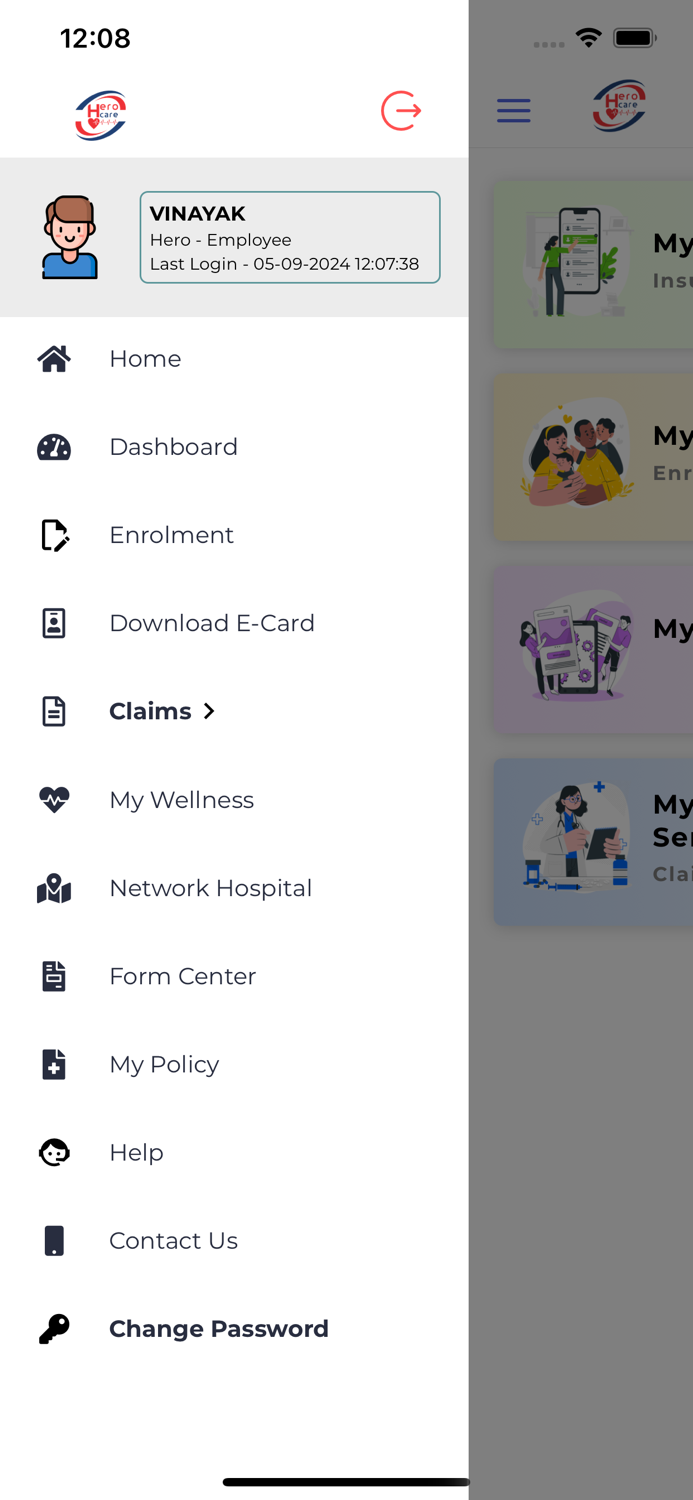Image resolution: width=693 pixels, height=1500 pixels.
Task: Select the Help headset icon
Action: 53,1152
